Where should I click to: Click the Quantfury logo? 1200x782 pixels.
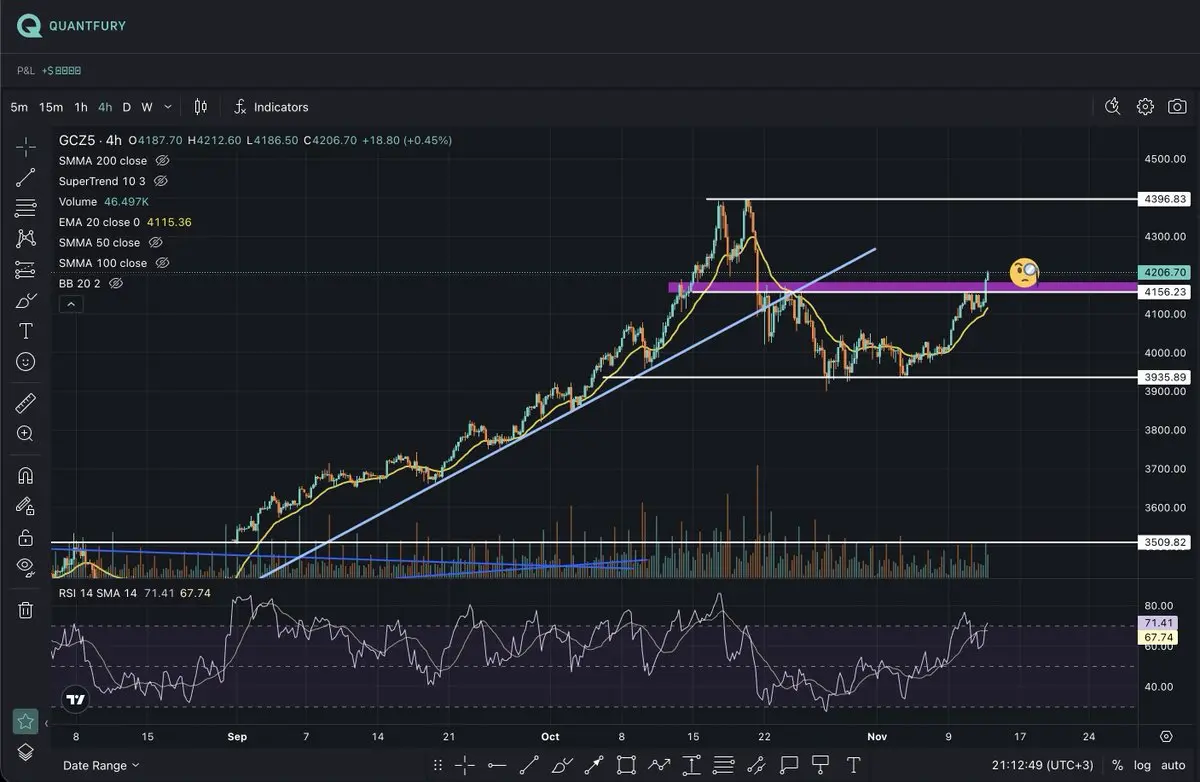pos(72,25)
